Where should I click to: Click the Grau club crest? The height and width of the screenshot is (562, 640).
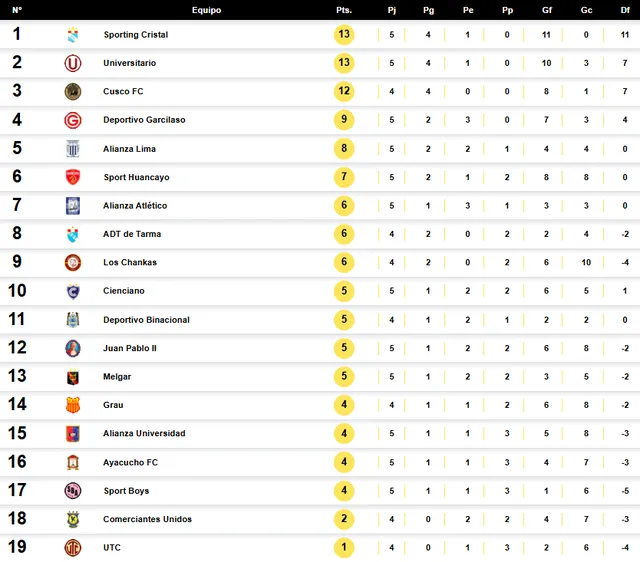pos(72,405)
